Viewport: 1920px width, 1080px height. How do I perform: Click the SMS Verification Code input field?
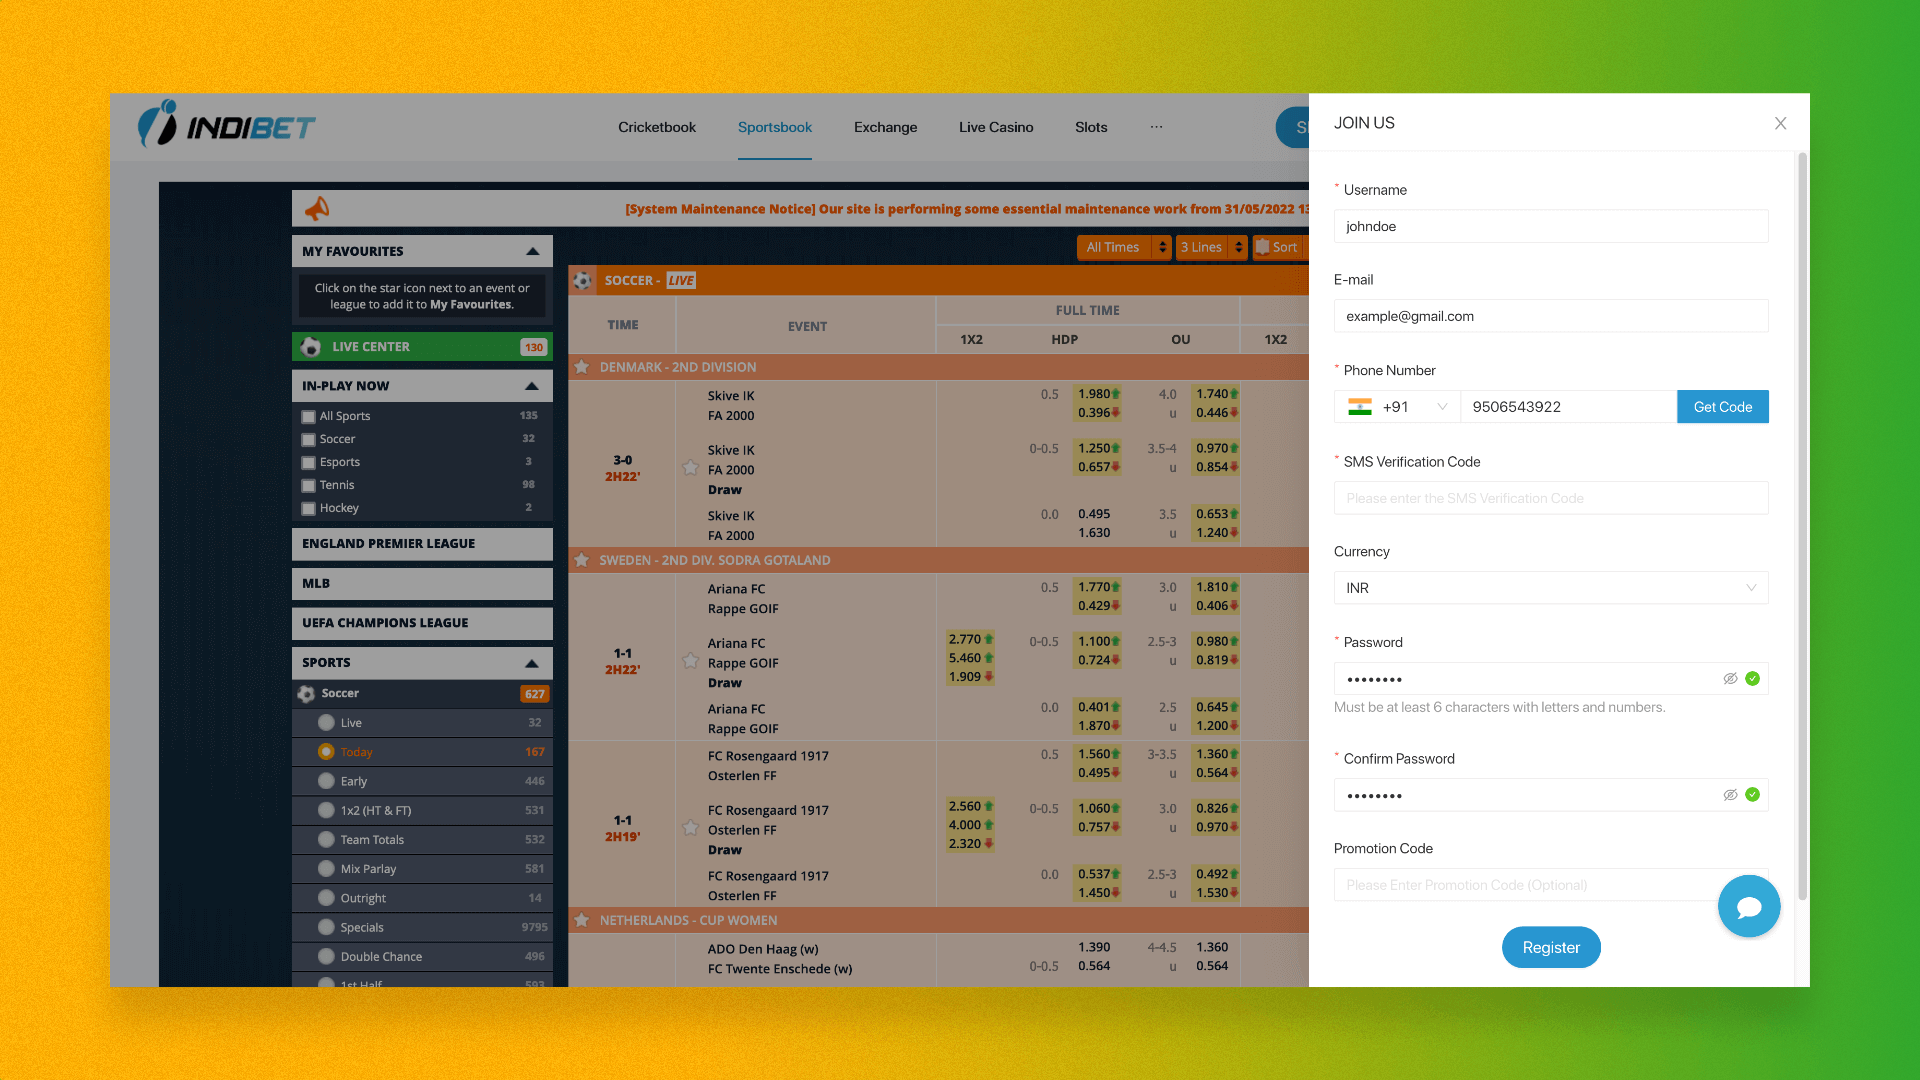point(1551,498)
